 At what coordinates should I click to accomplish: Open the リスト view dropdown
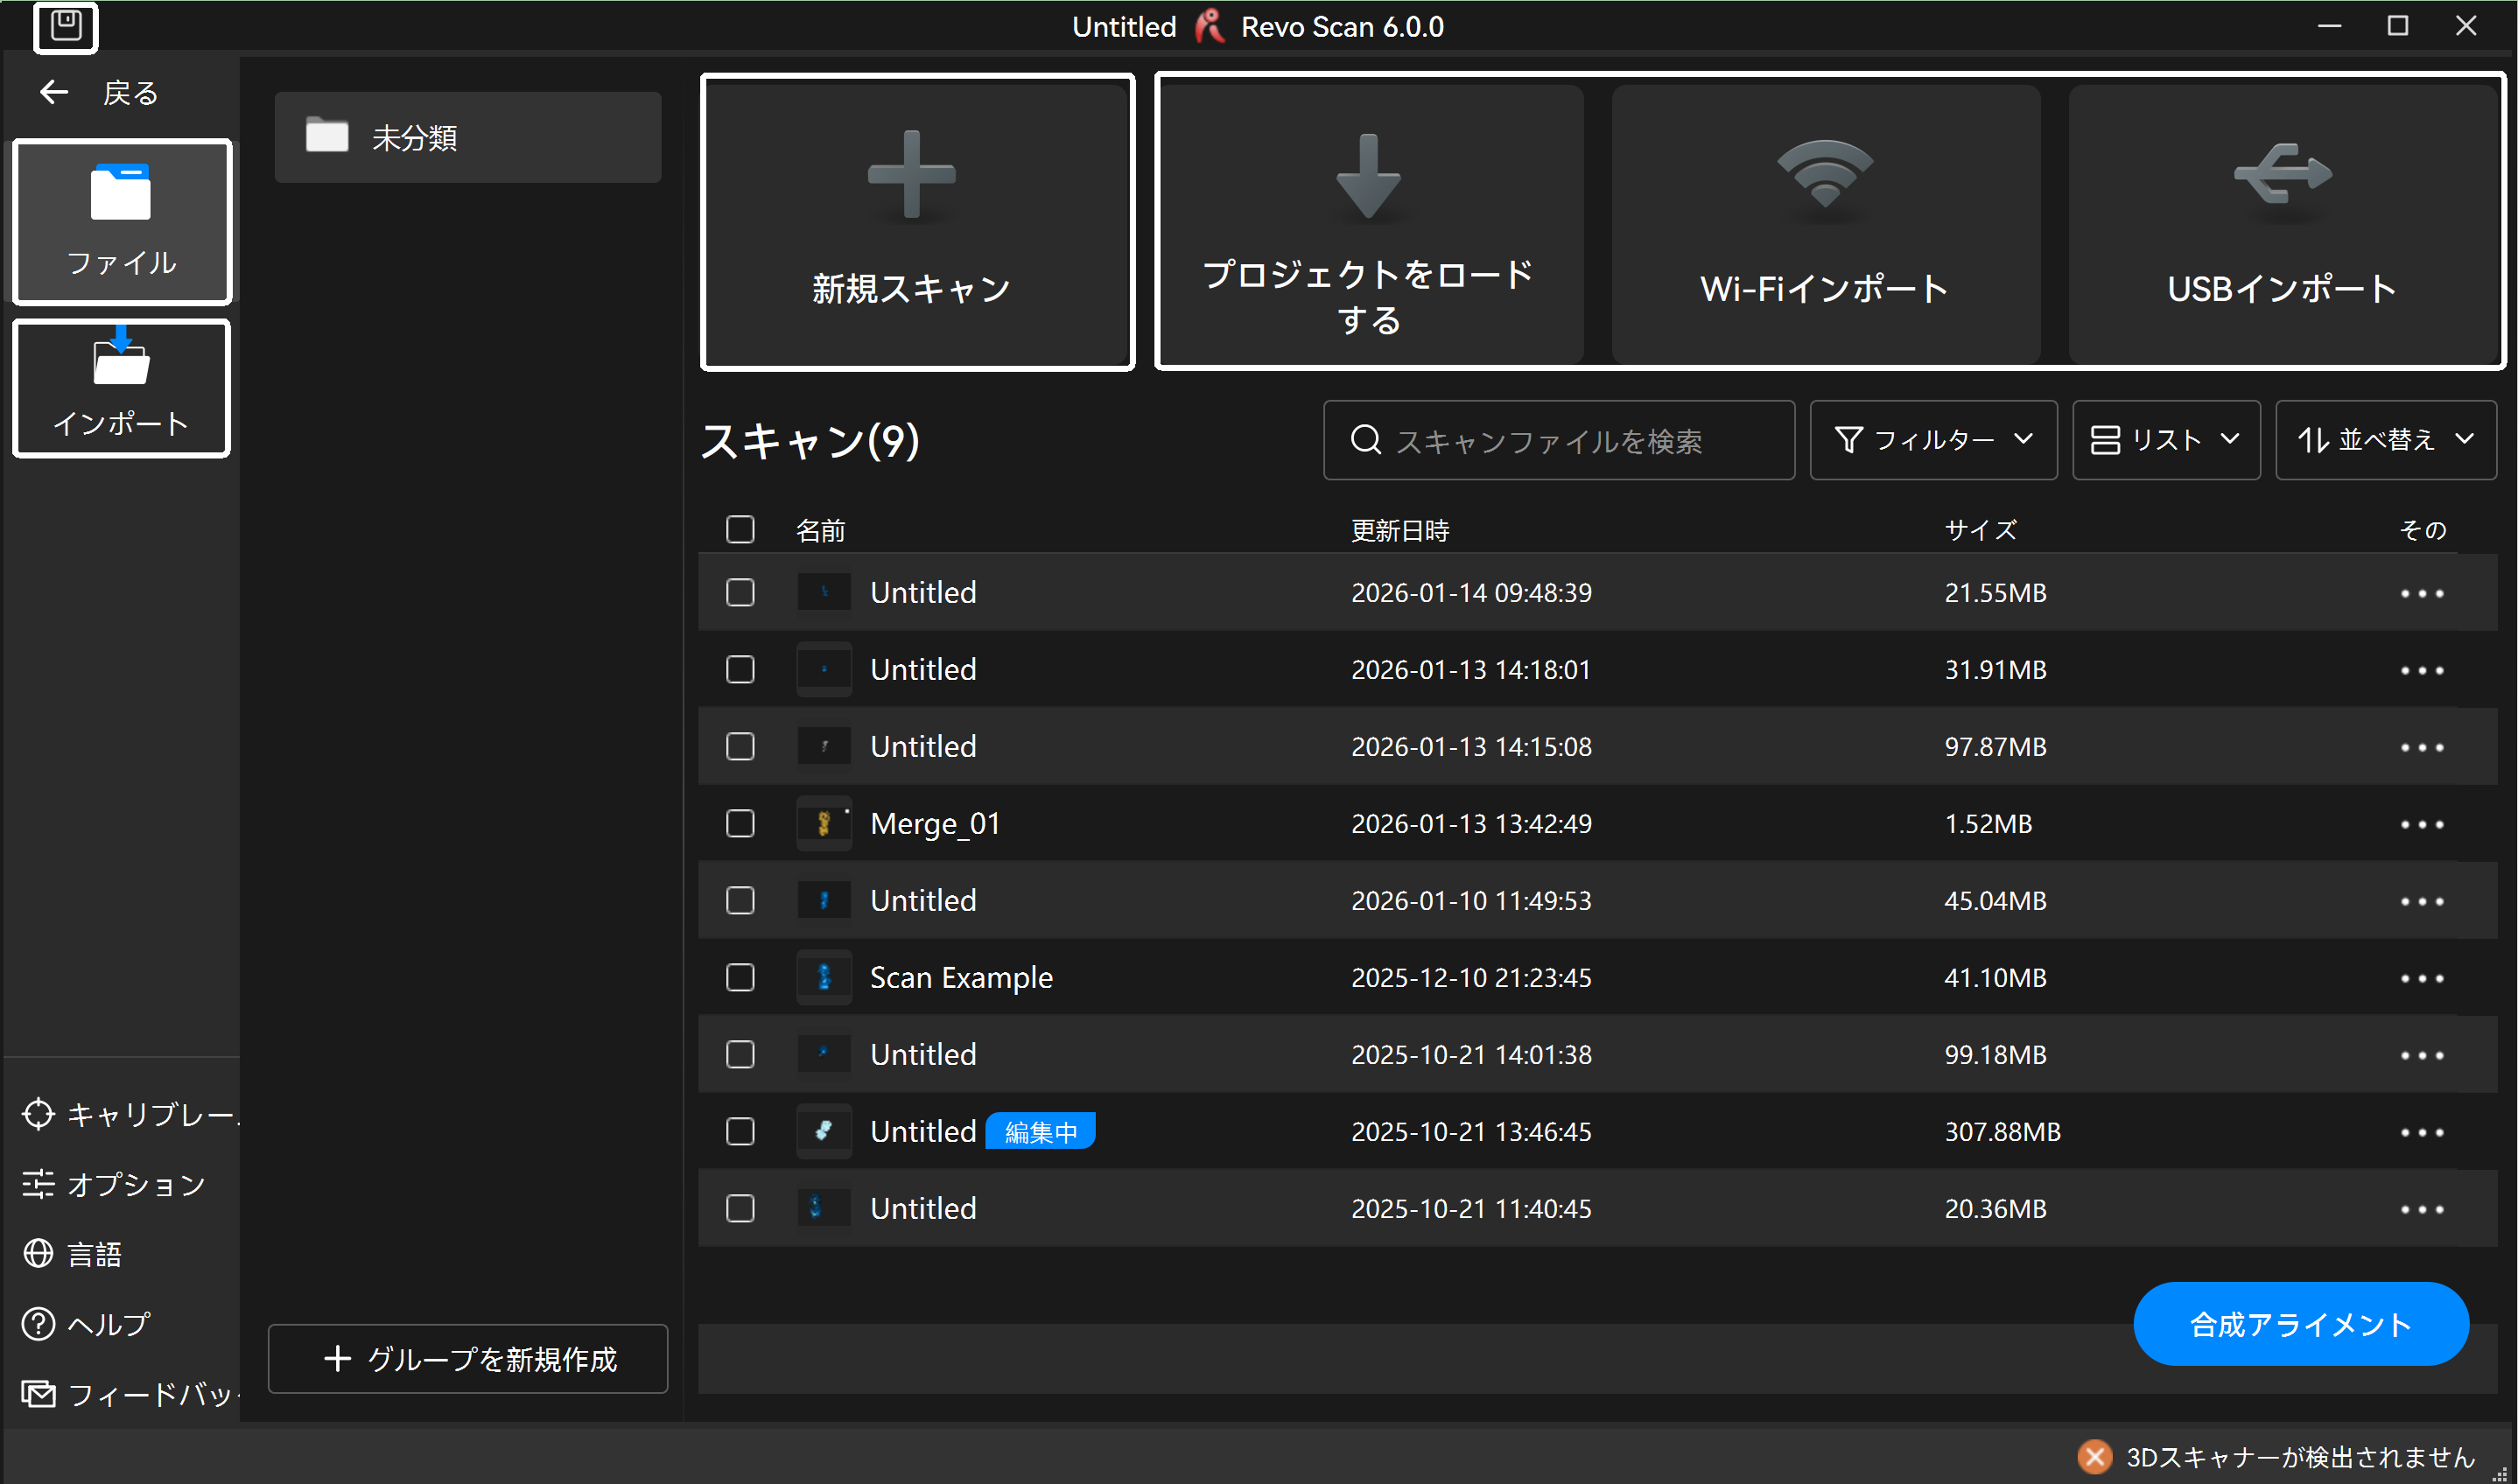pos(2166,440)
